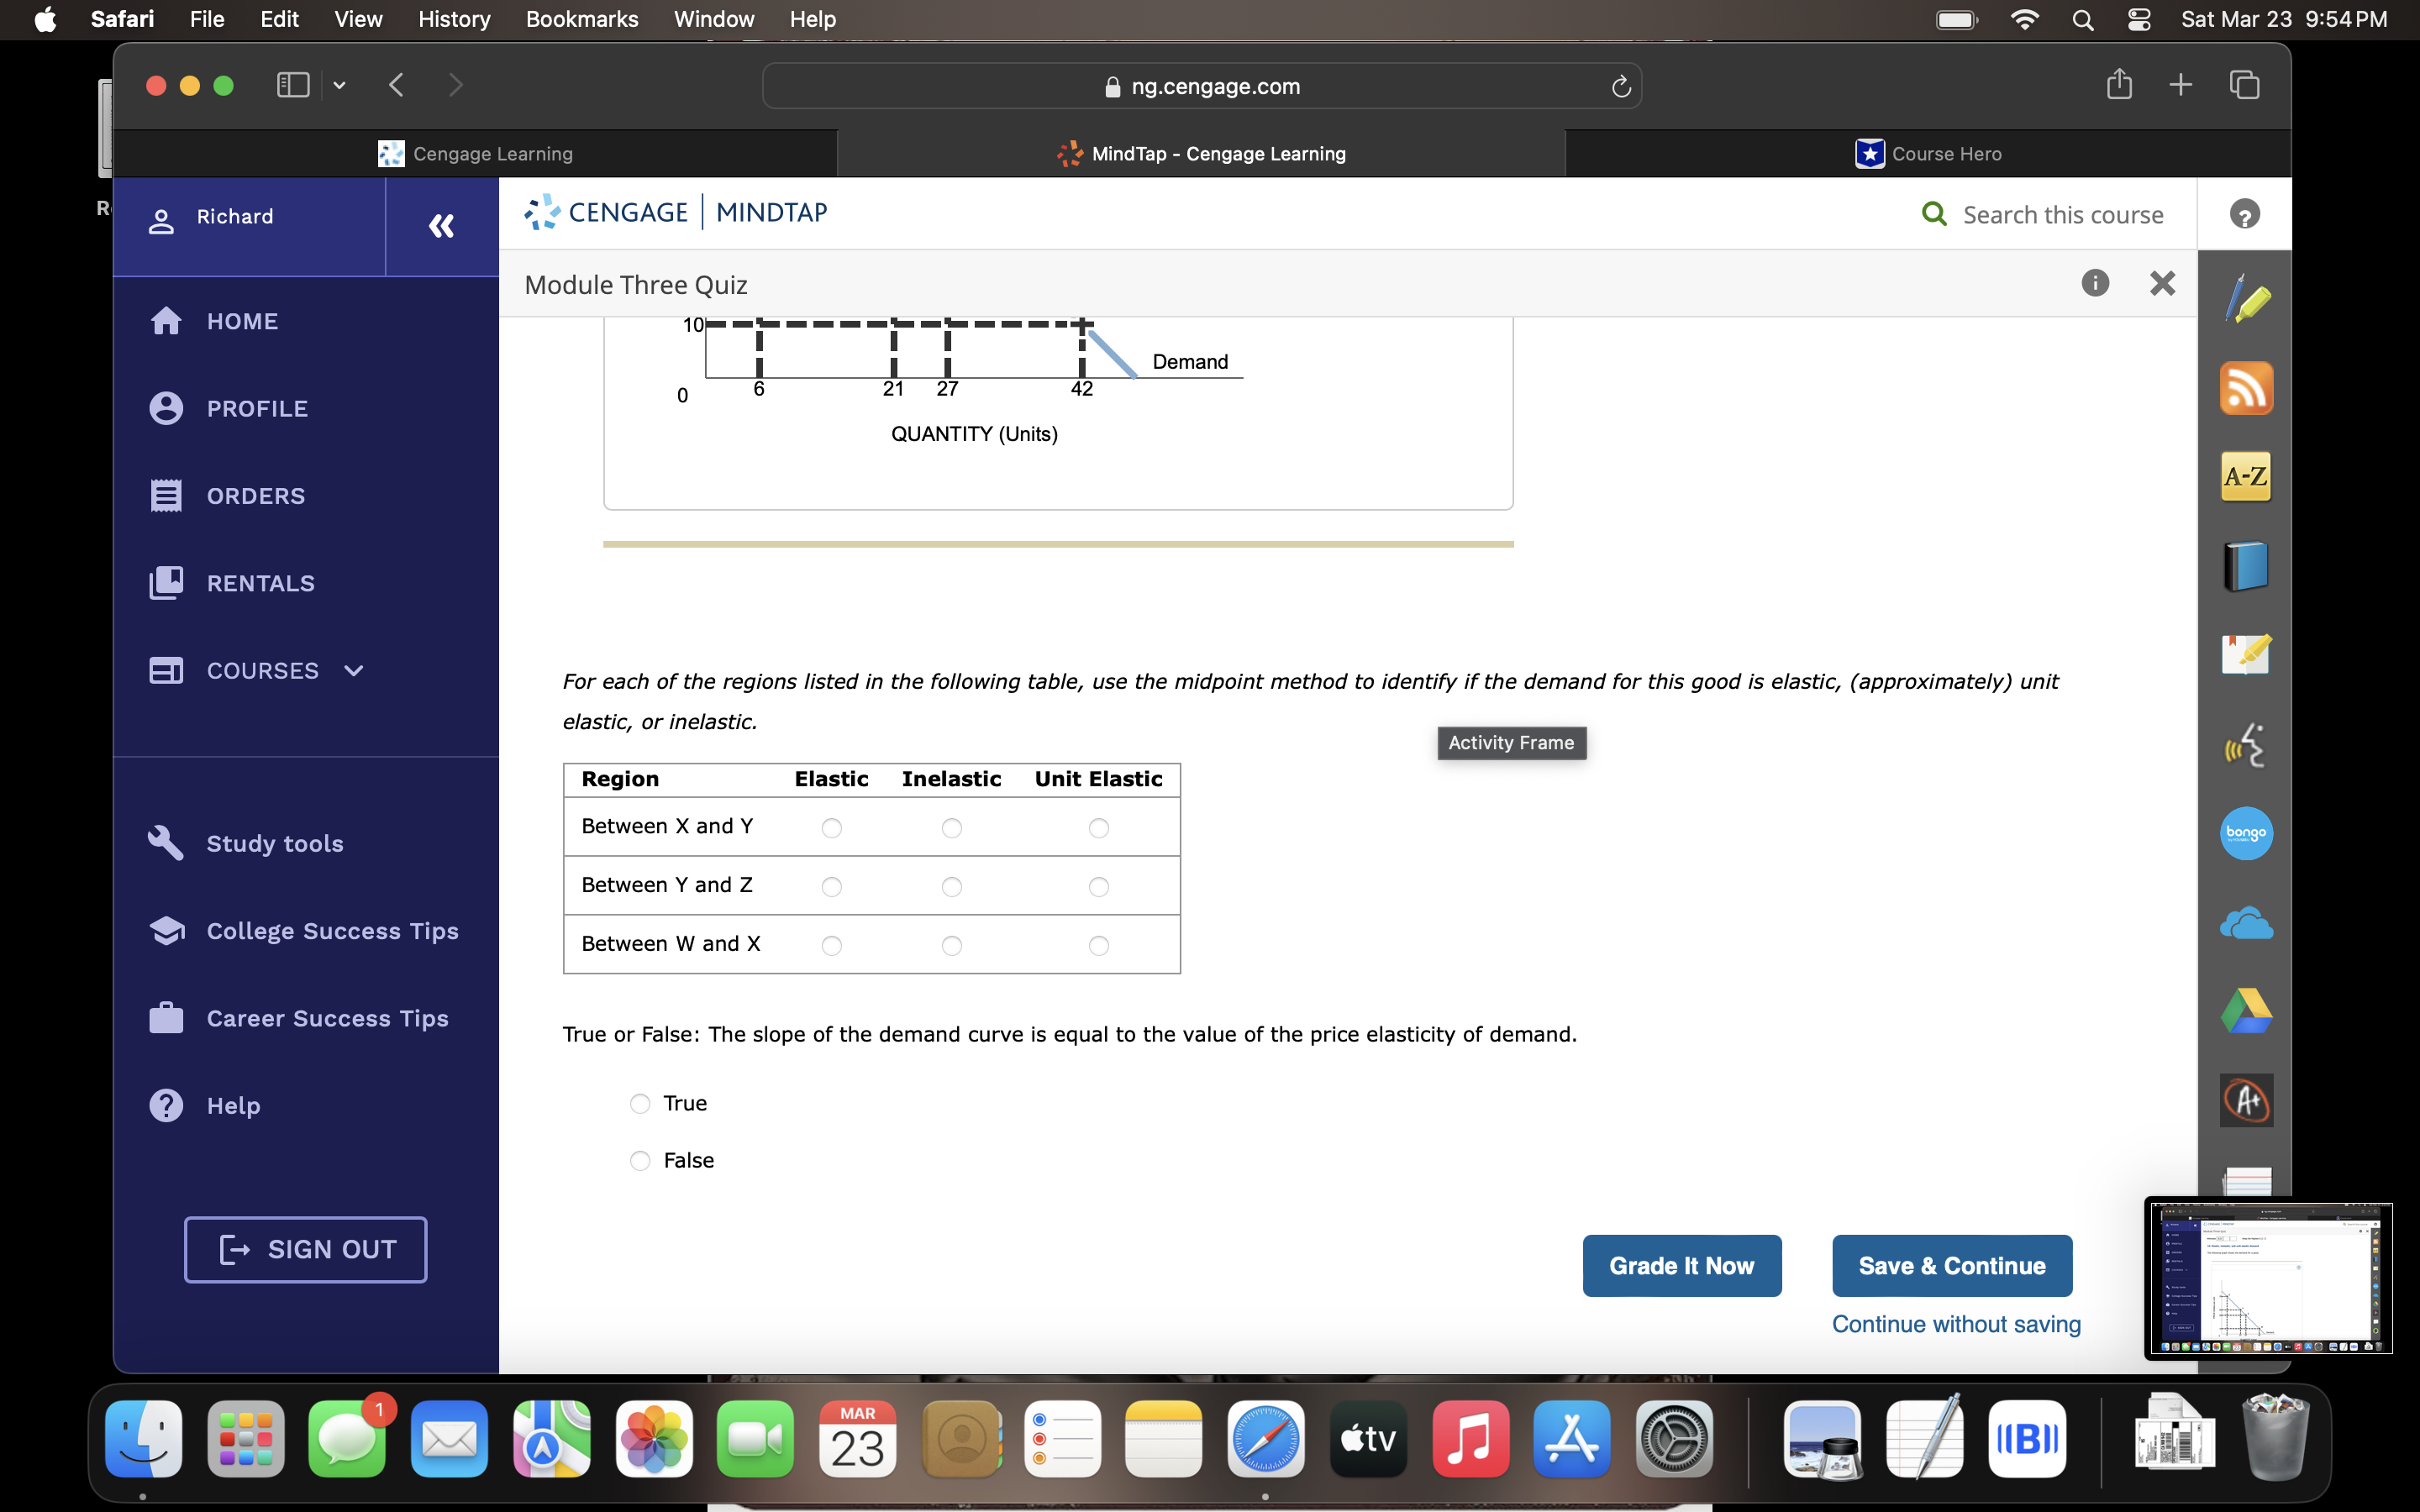Open the A-Z glossary icon
2420x1512 pixels.
pyautogui.click(x=2246, y=476)
